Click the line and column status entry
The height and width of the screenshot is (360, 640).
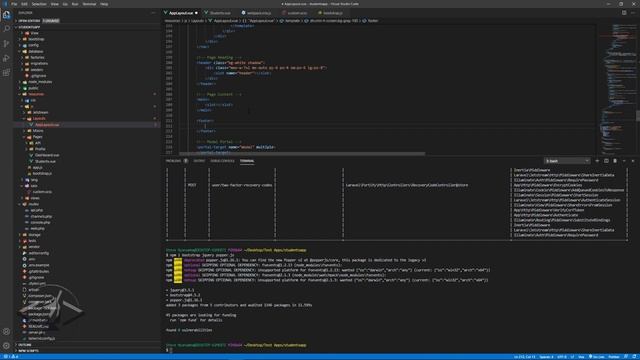(x=524, y=357)
